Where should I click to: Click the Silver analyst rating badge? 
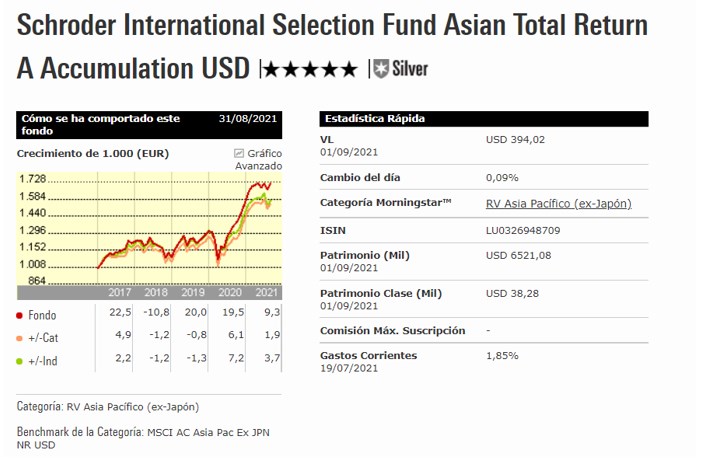(401, 69)
